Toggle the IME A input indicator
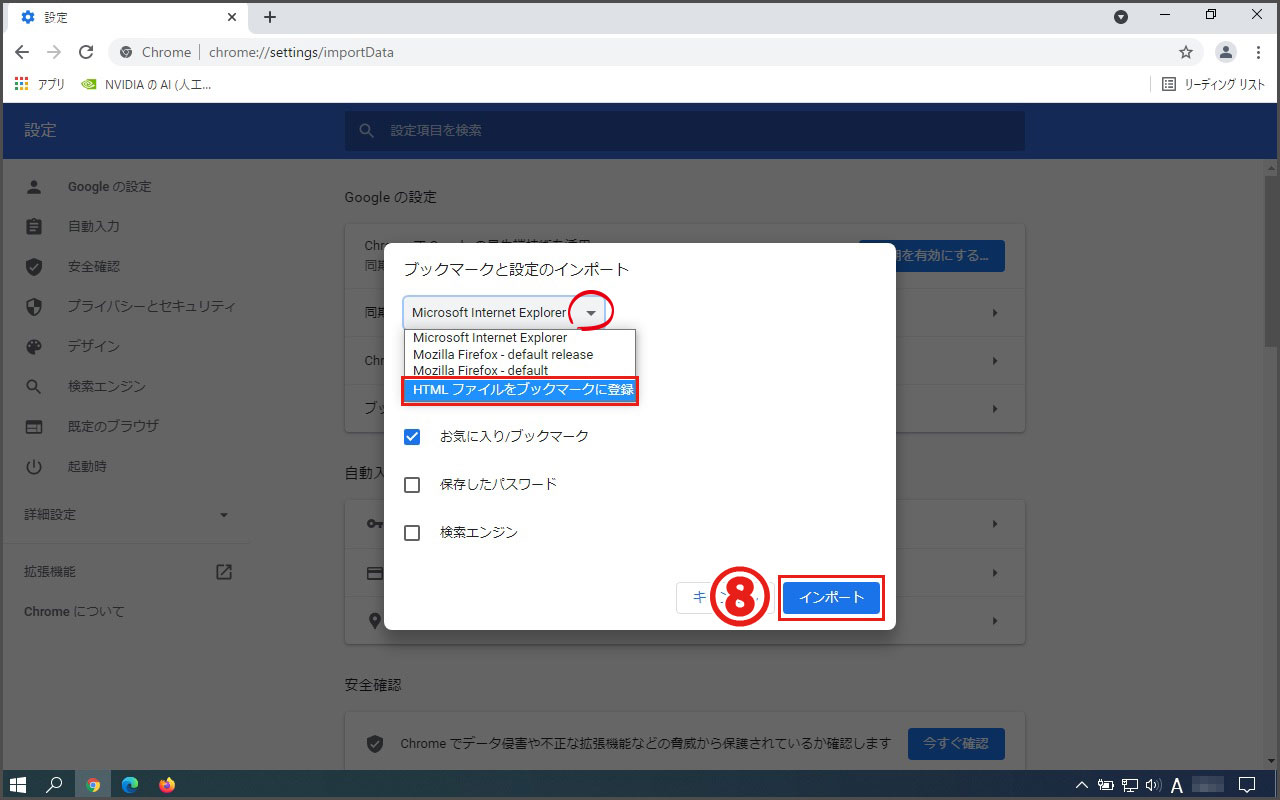This screenshot has width=1280, height=800. [x=1177, y=785]
